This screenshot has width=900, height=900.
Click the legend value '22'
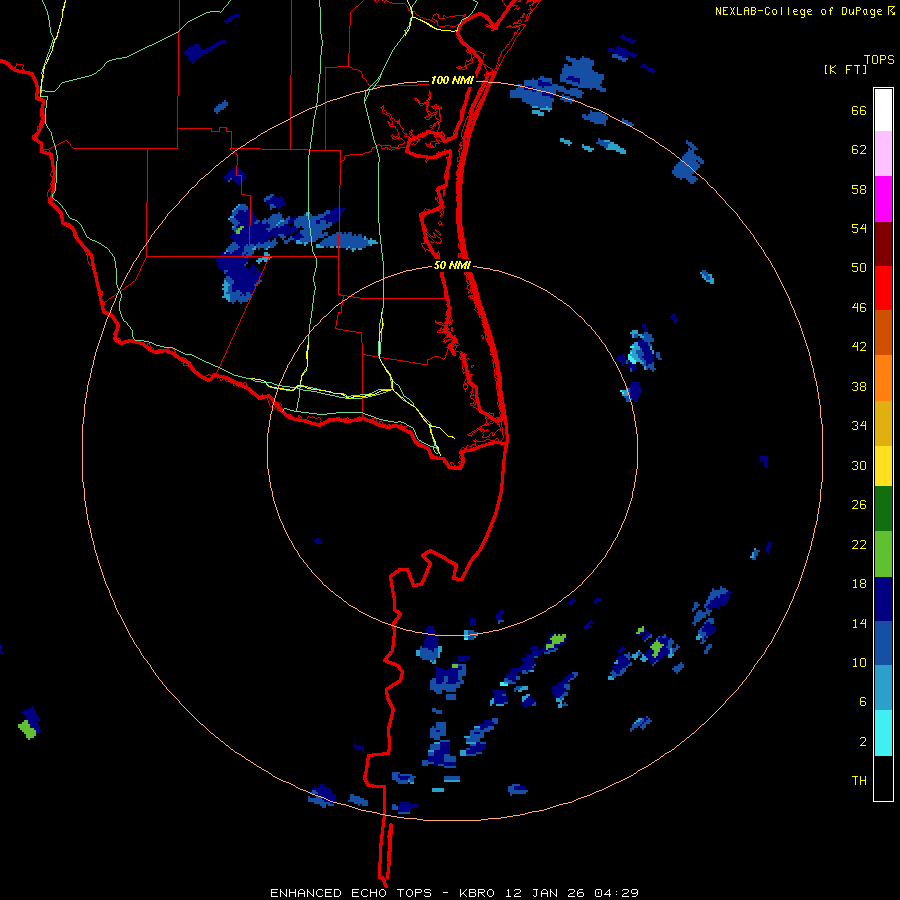[859, 545]
